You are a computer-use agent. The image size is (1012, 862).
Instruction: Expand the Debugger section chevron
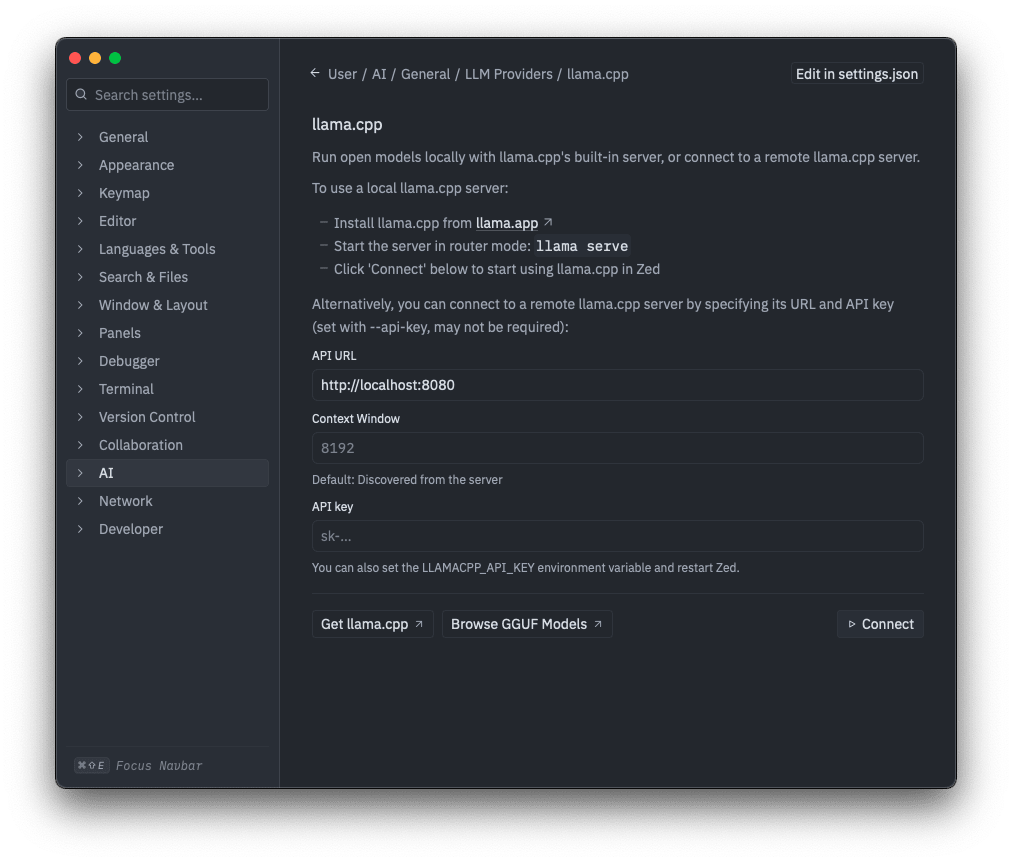tap(80, 361)
